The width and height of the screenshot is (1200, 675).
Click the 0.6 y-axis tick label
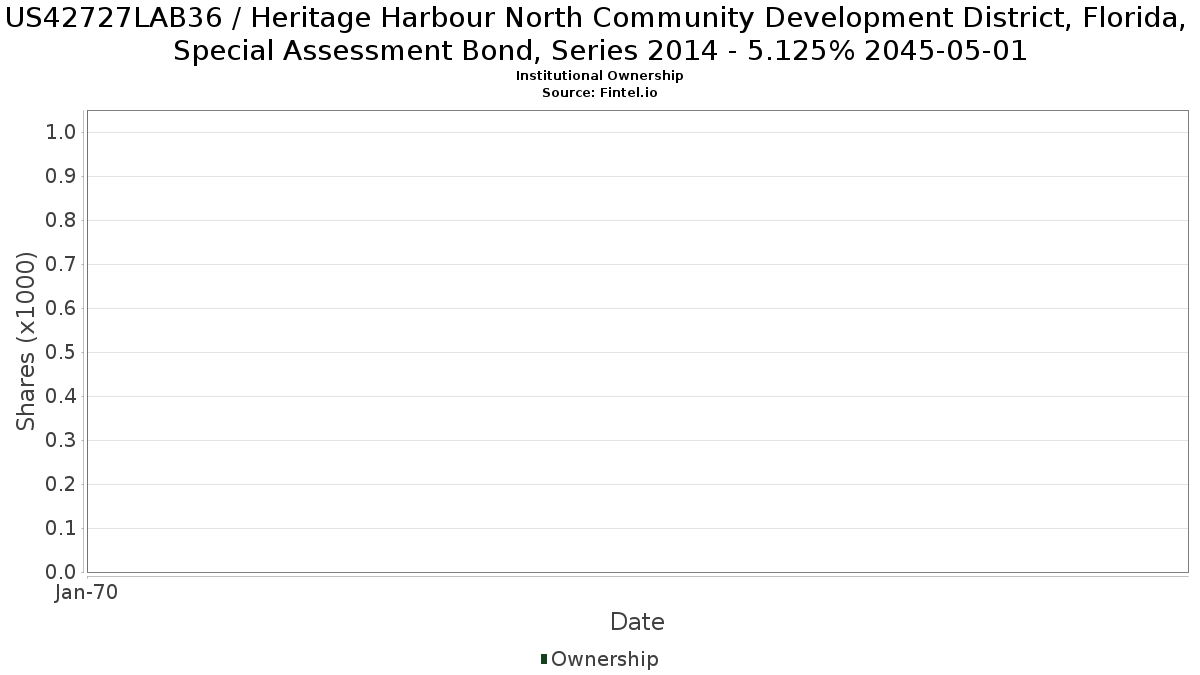[62, 309]
